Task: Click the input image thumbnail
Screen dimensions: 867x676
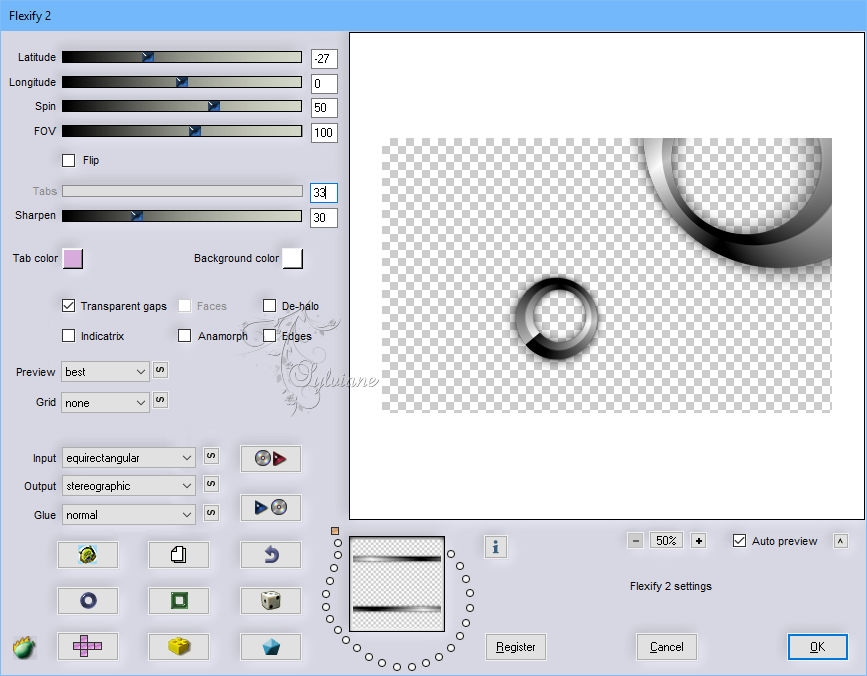Action: 397,584
